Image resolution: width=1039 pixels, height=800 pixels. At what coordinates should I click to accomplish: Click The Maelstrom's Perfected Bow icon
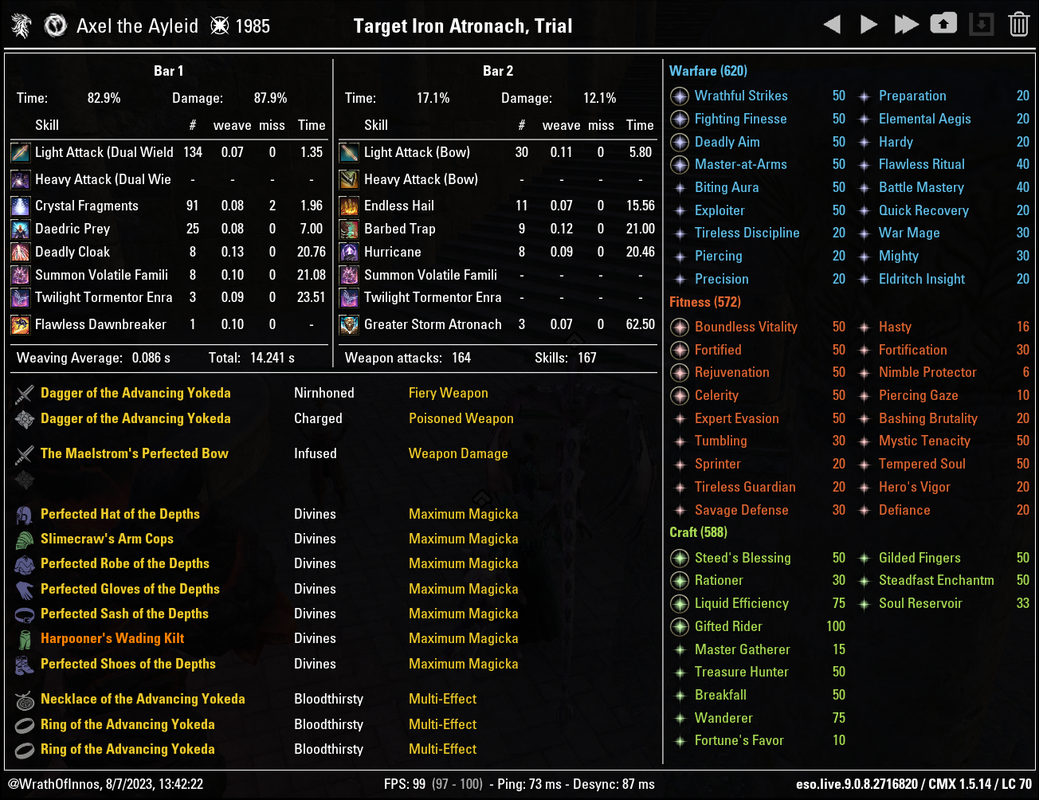tap(25, 455)
